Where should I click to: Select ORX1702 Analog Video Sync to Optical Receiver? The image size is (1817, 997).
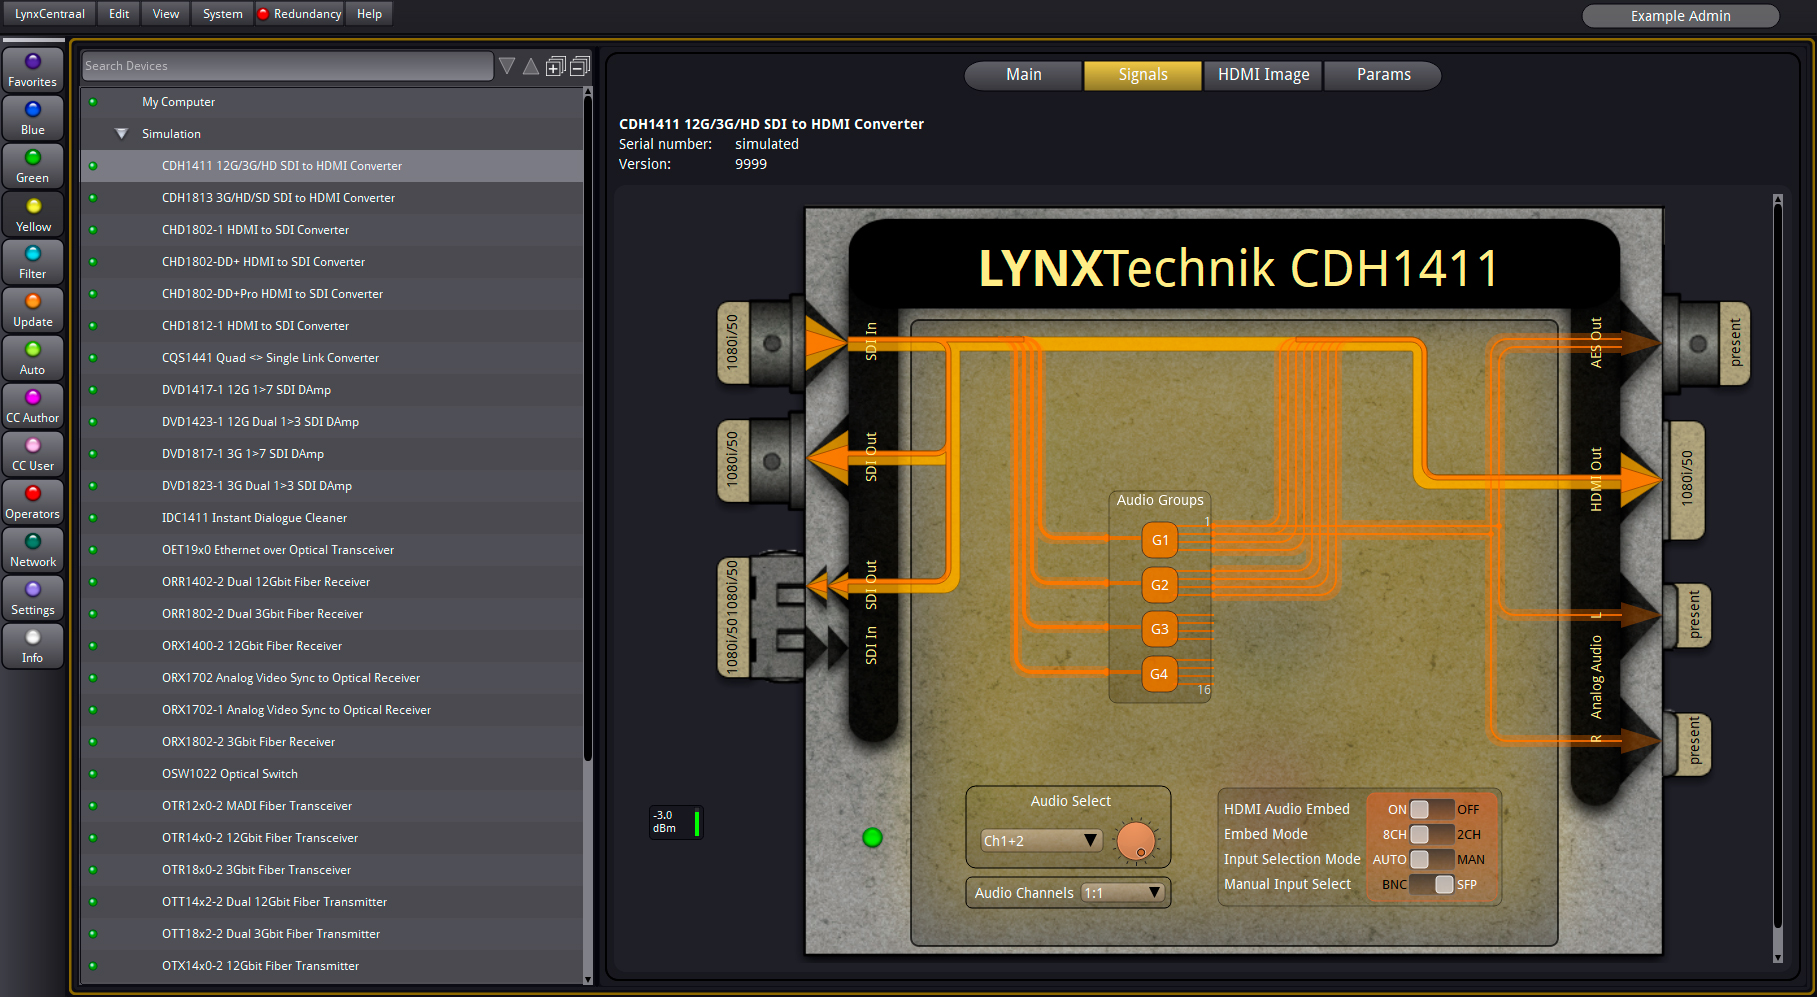[332, 678]
